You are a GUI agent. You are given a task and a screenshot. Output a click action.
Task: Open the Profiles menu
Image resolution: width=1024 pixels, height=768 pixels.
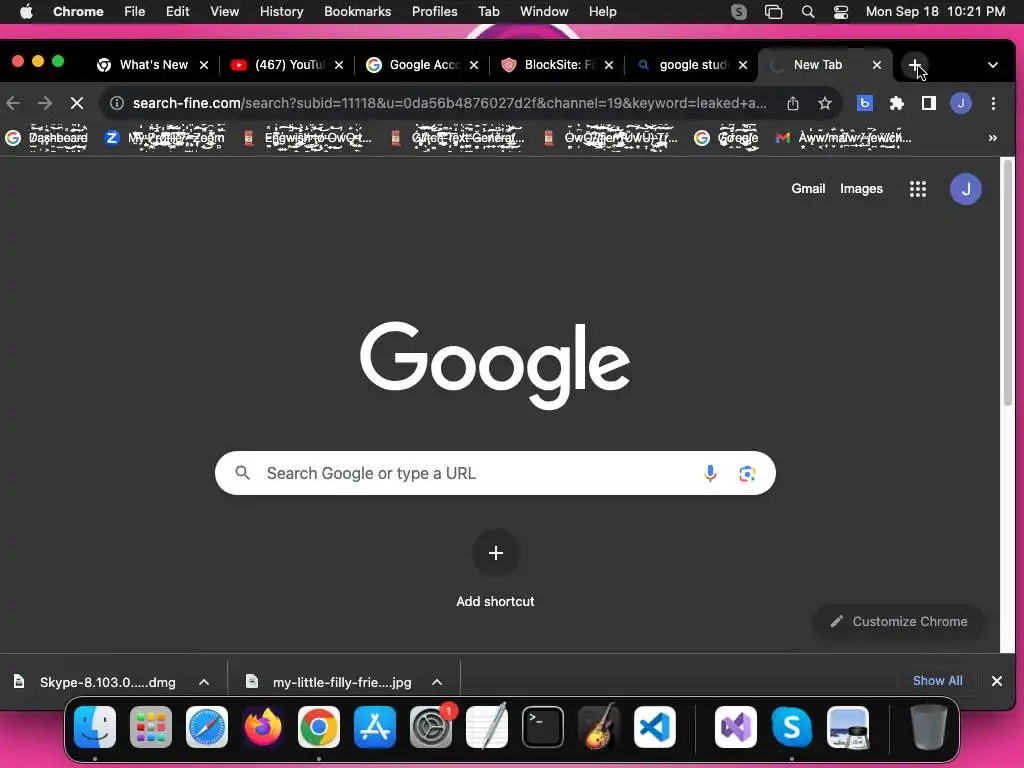(434, 12)
